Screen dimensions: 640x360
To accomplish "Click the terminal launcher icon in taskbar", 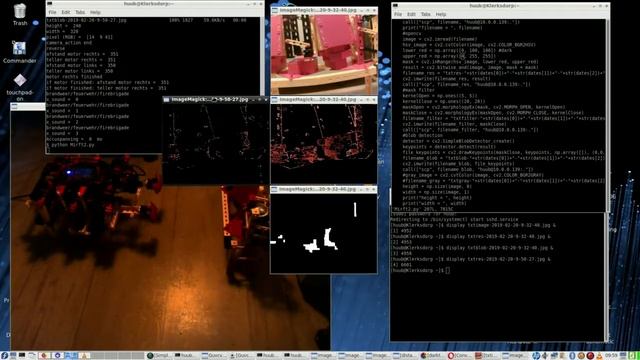I will (22, 356).
